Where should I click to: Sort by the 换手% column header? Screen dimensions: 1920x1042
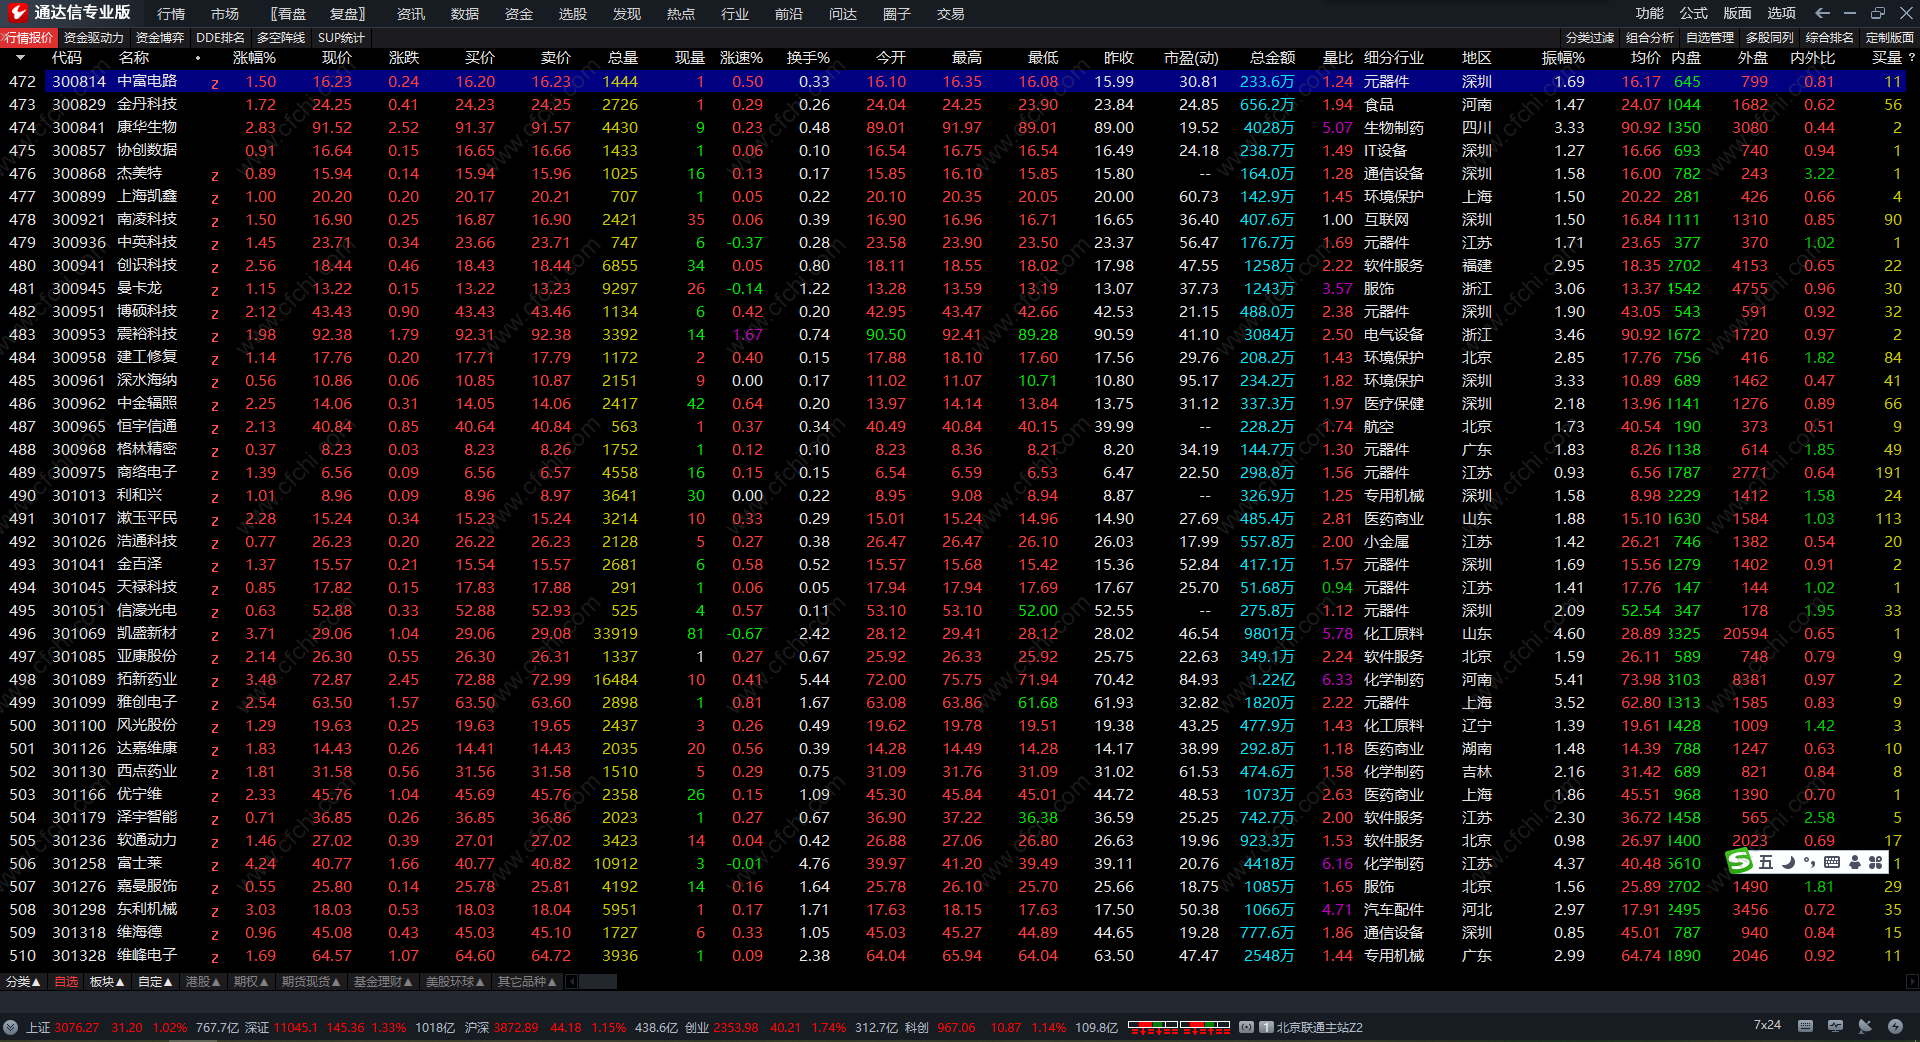(x=808, y=58)
